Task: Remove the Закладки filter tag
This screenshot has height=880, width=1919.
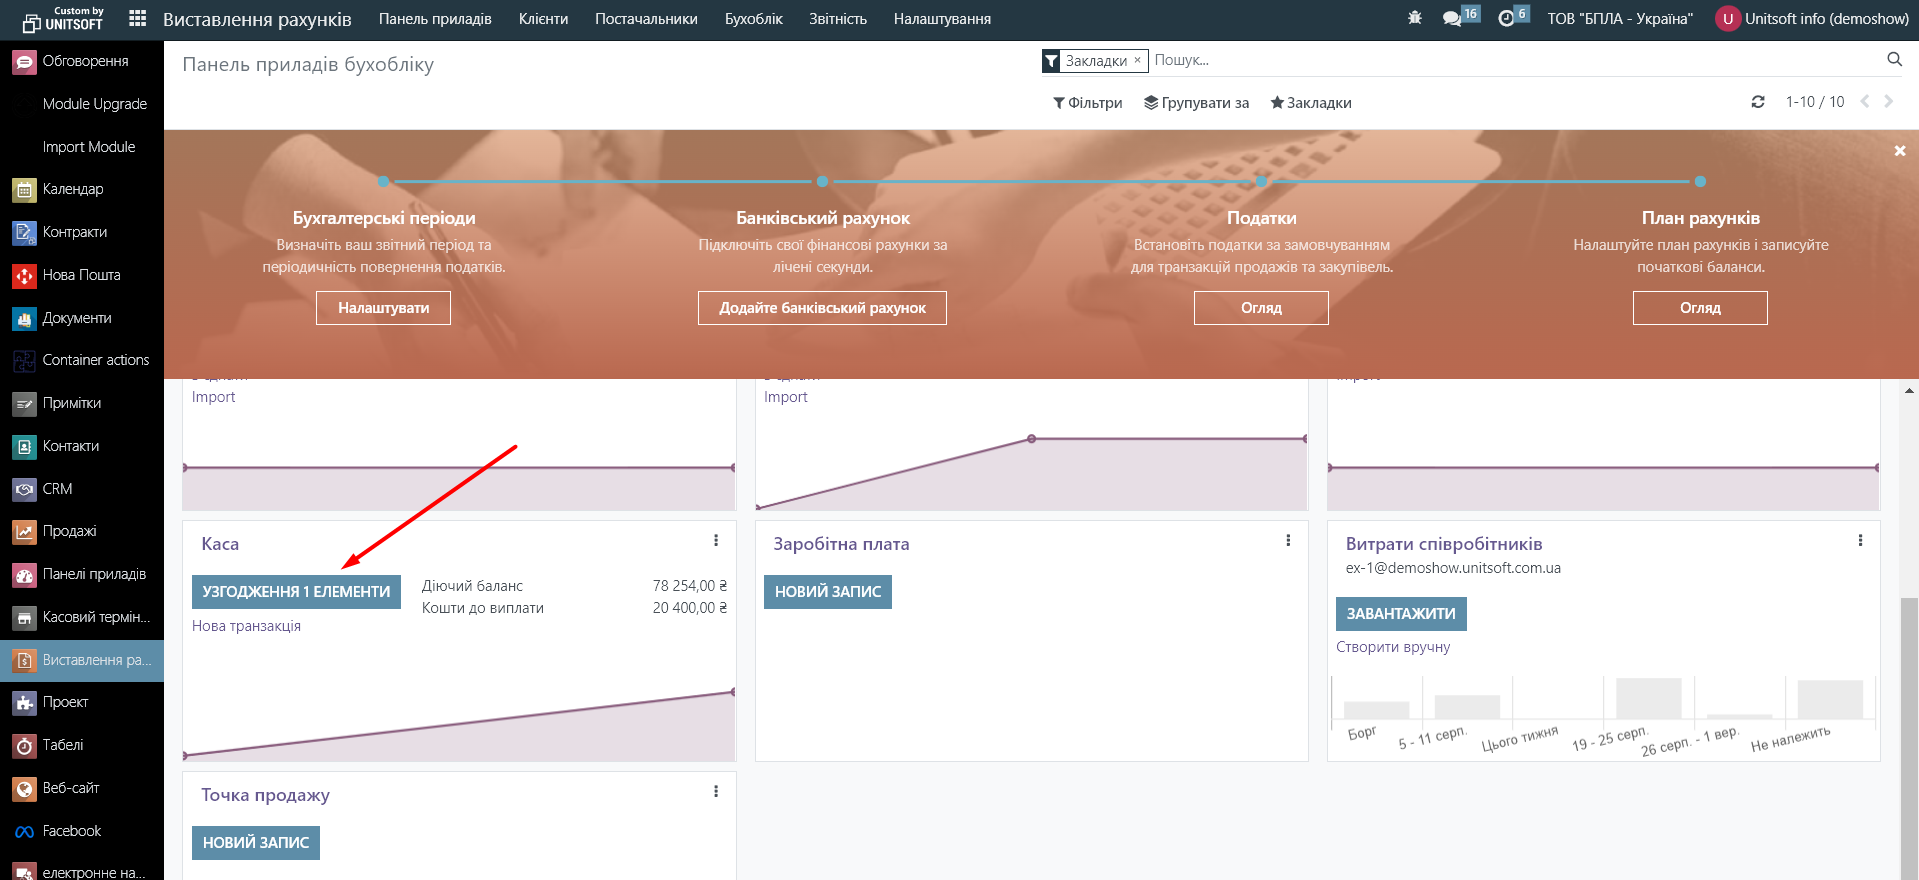Action: click(1137, 60)
